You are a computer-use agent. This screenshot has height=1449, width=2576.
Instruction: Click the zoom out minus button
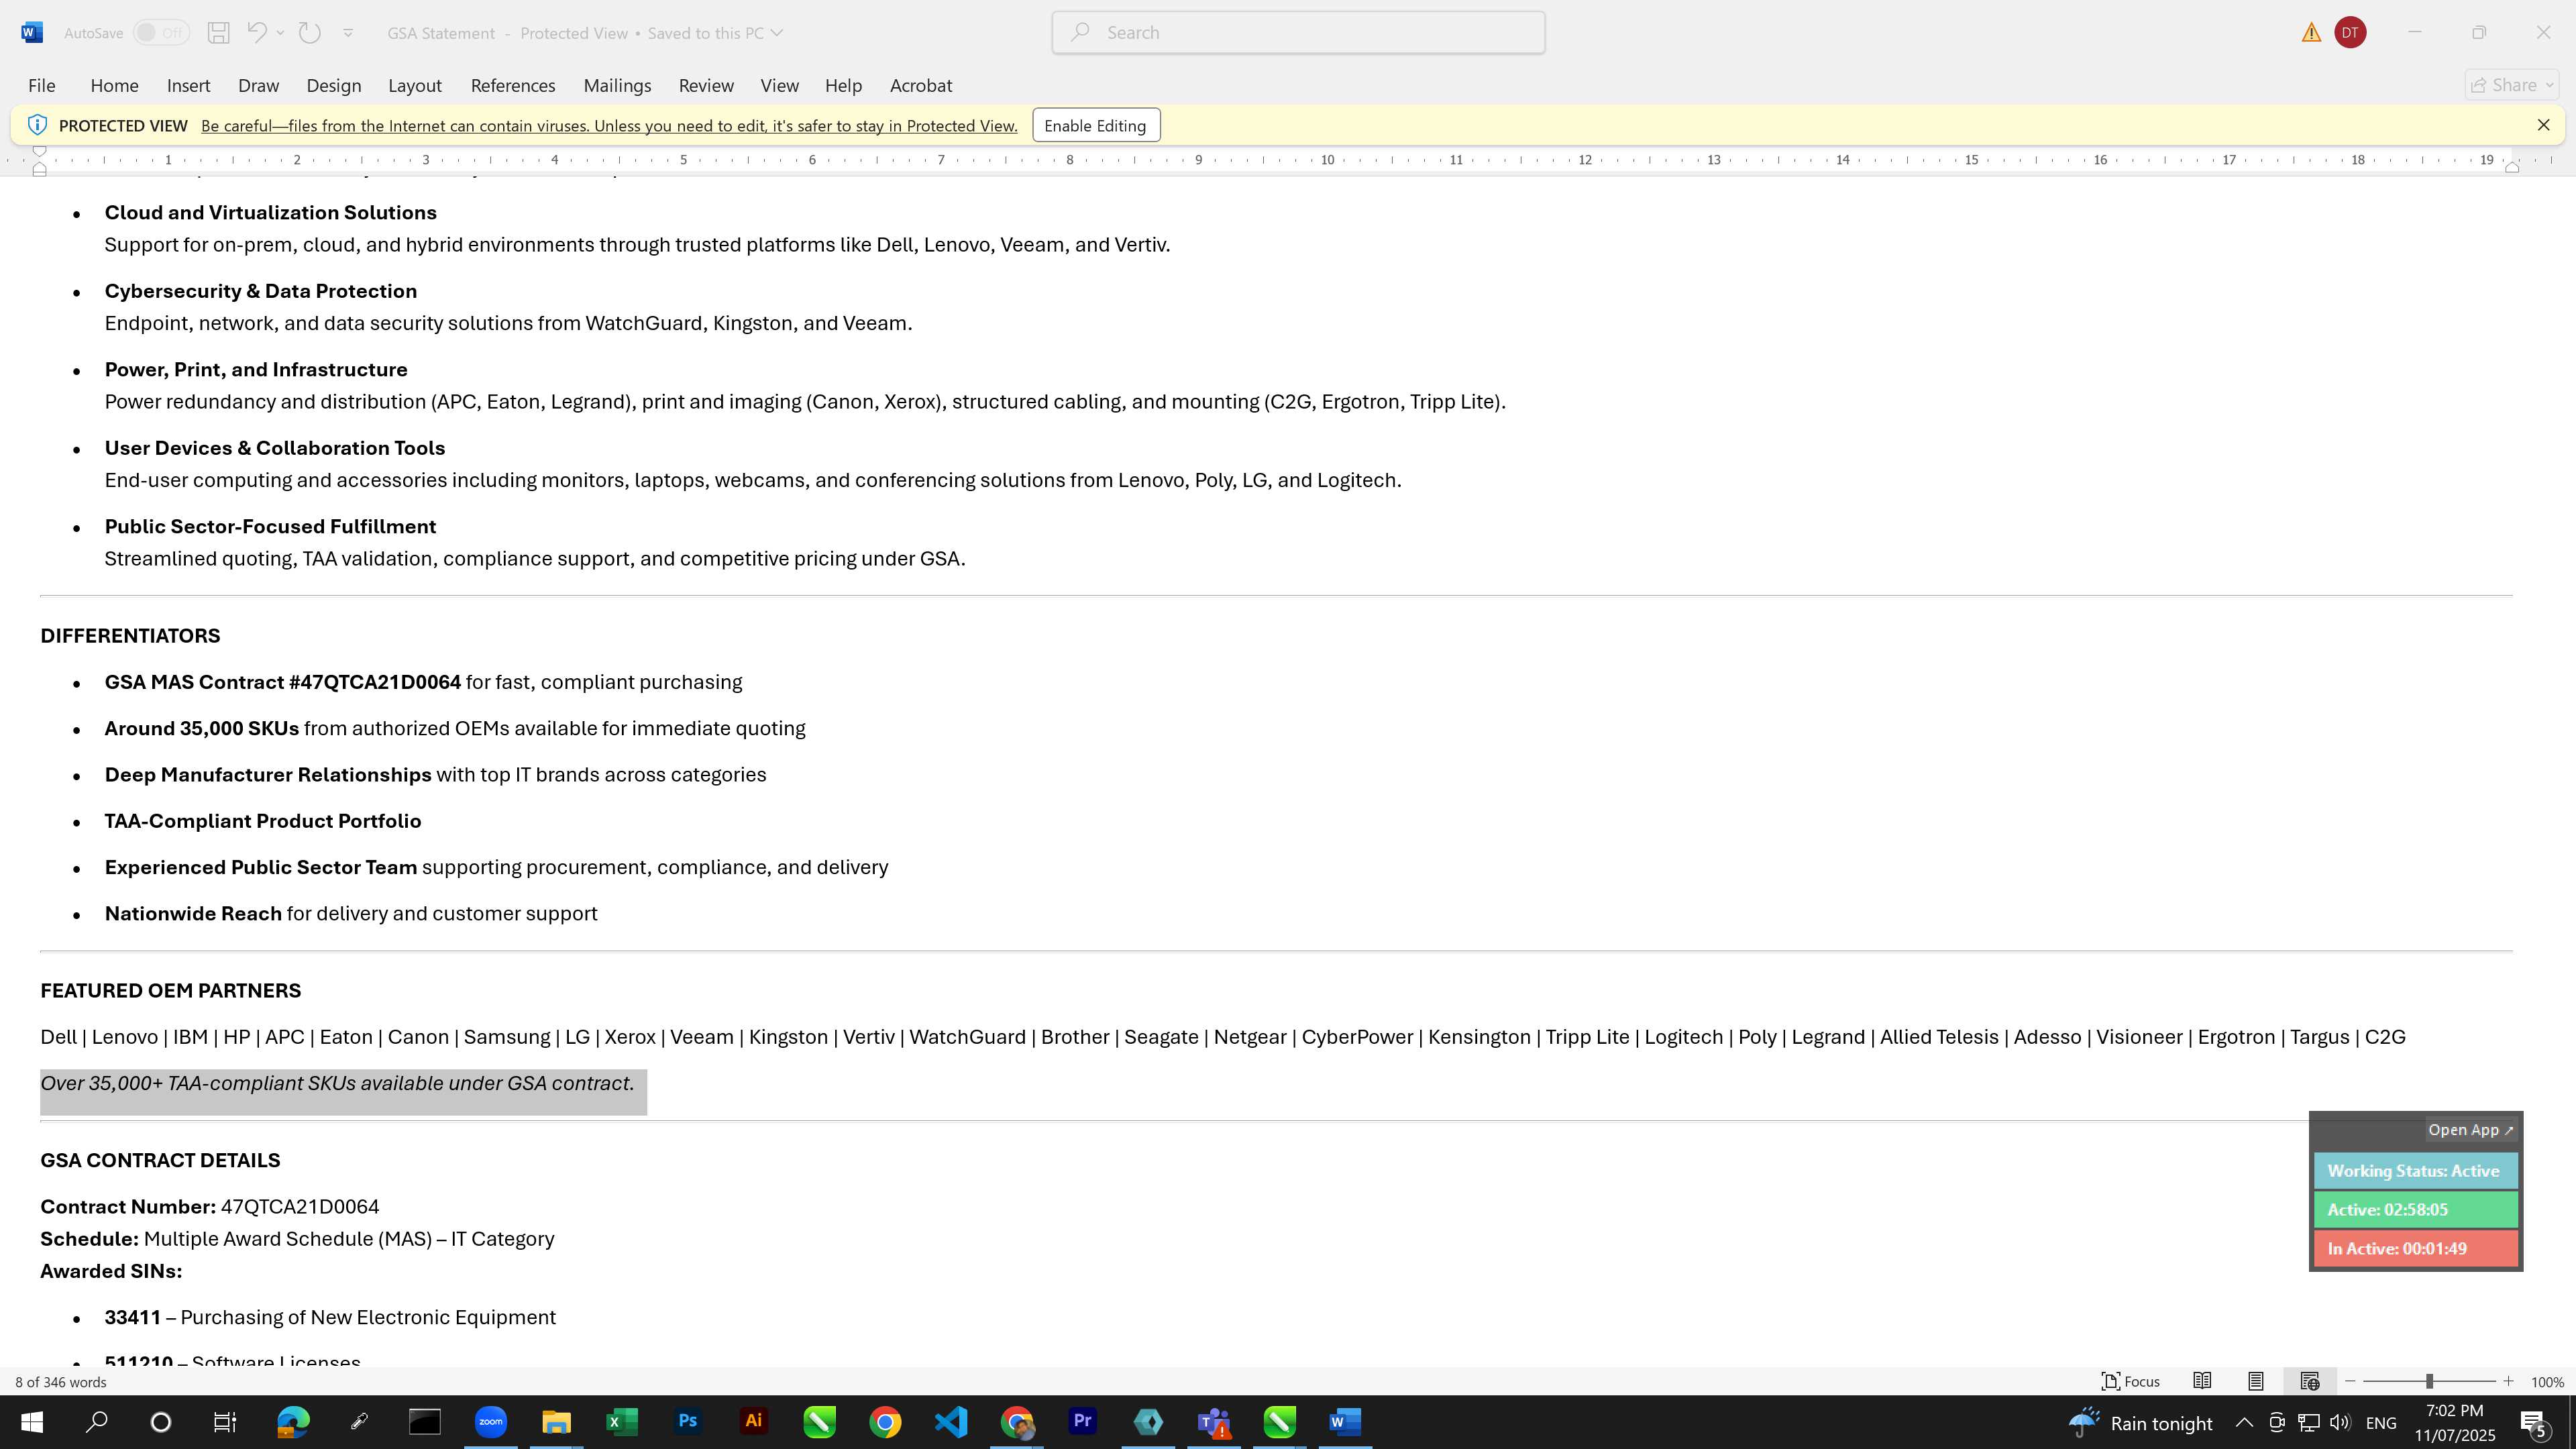[2350, 1381]
